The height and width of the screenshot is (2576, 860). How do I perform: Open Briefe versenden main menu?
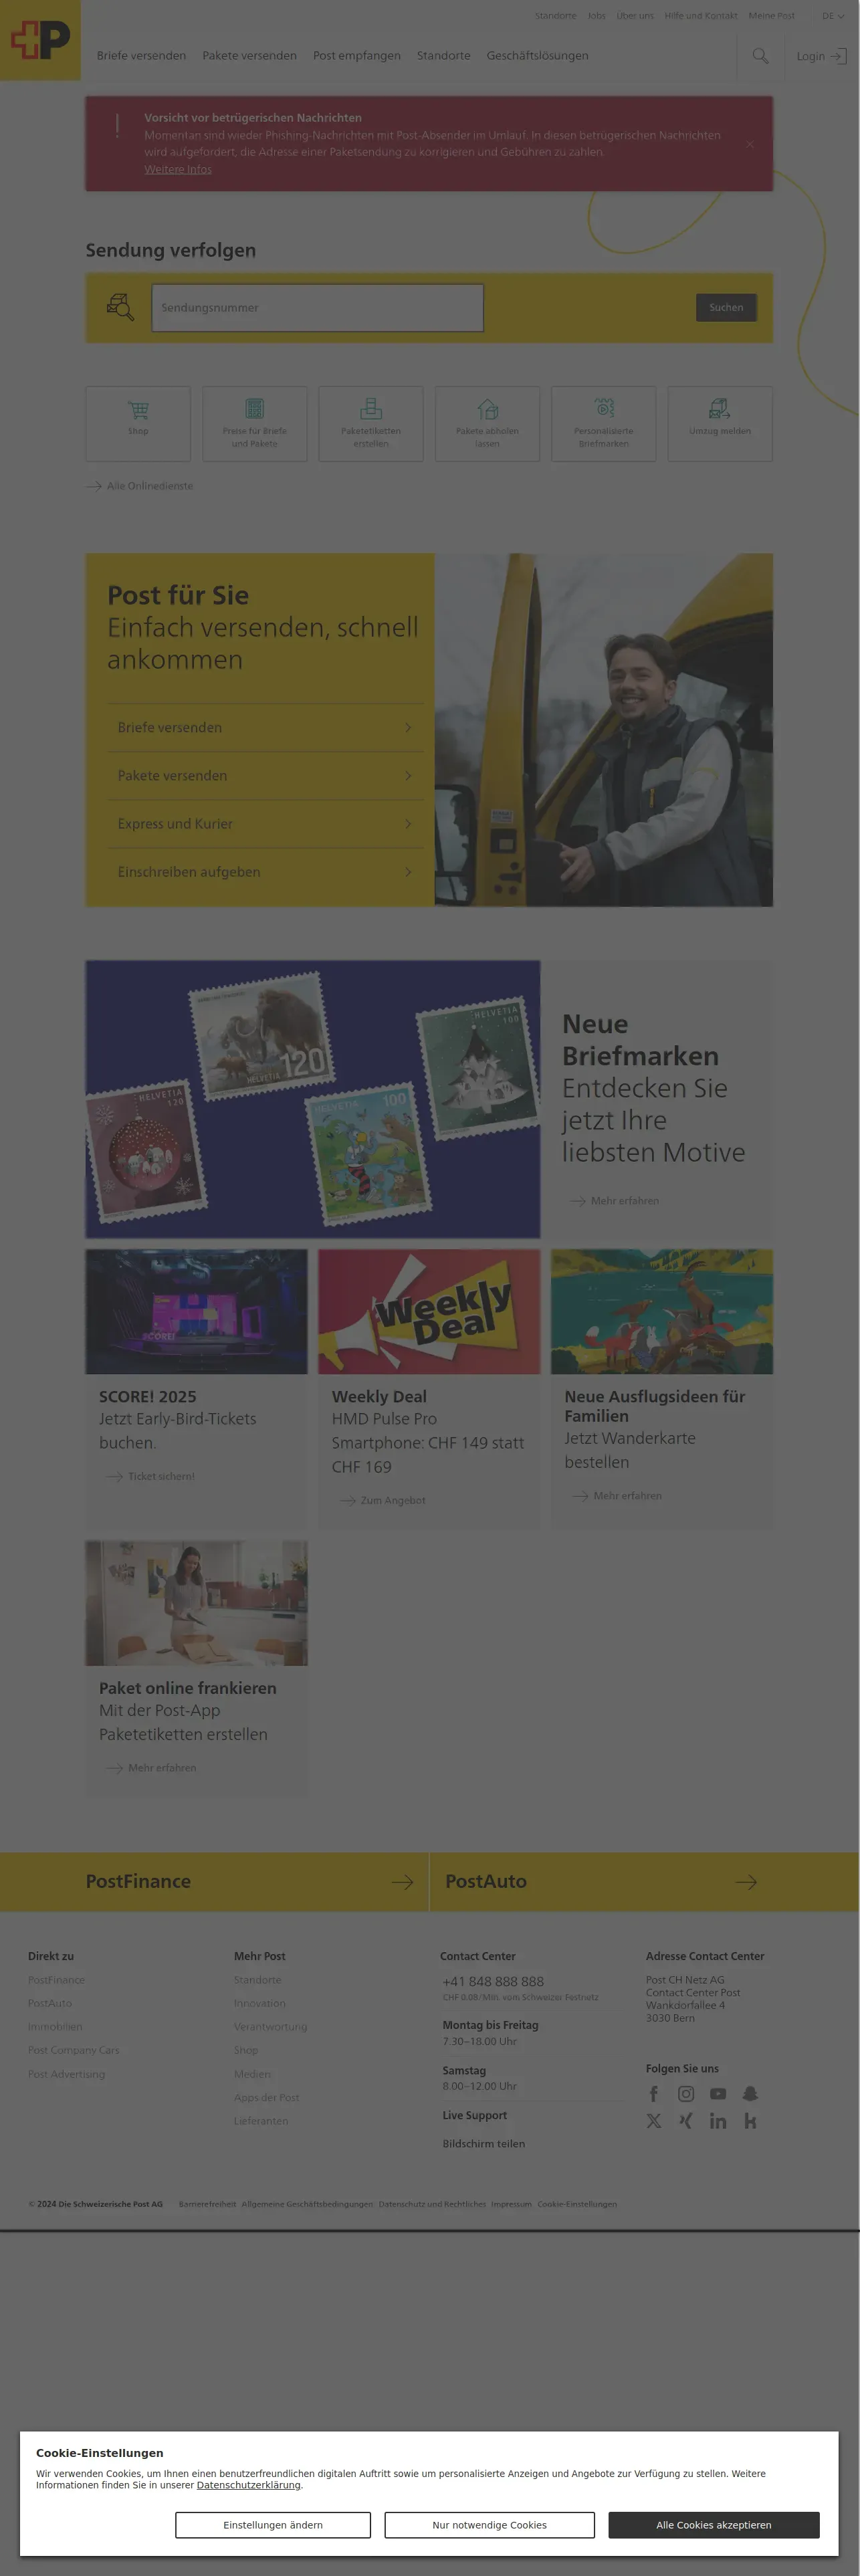pos(141,56)
